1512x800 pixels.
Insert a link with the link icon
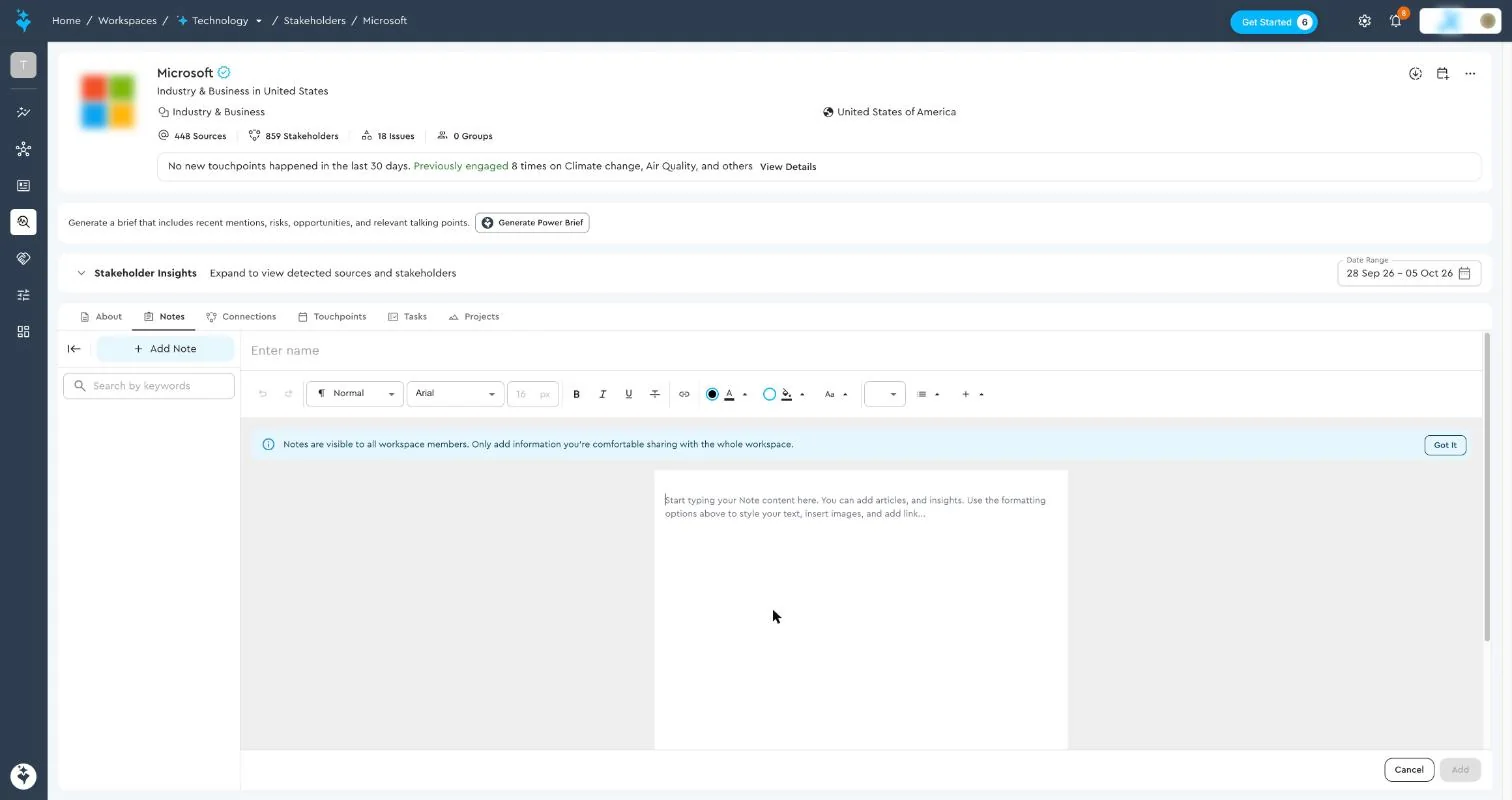point(684,394)
